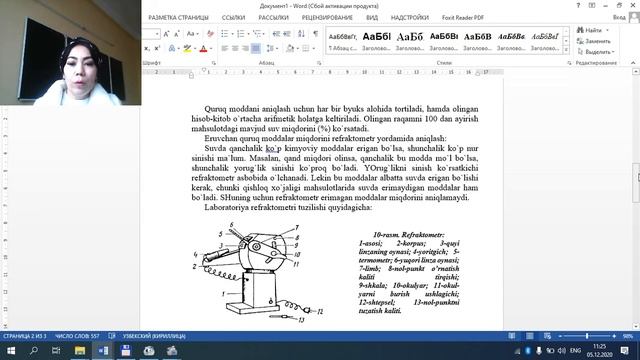Apply red font color
The width and height of the screenshot is (640, 360).
pyautogui.click(x=203, y=49)
